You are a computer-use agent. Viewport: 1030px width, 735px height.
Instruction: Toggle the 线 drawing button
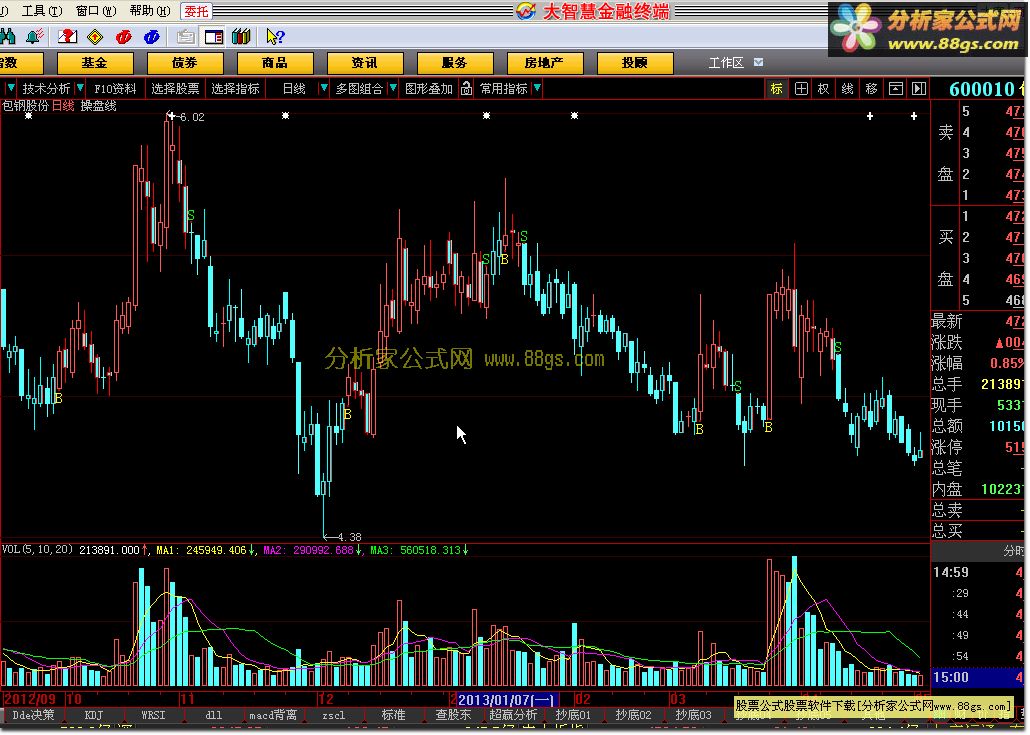(847, 89)
